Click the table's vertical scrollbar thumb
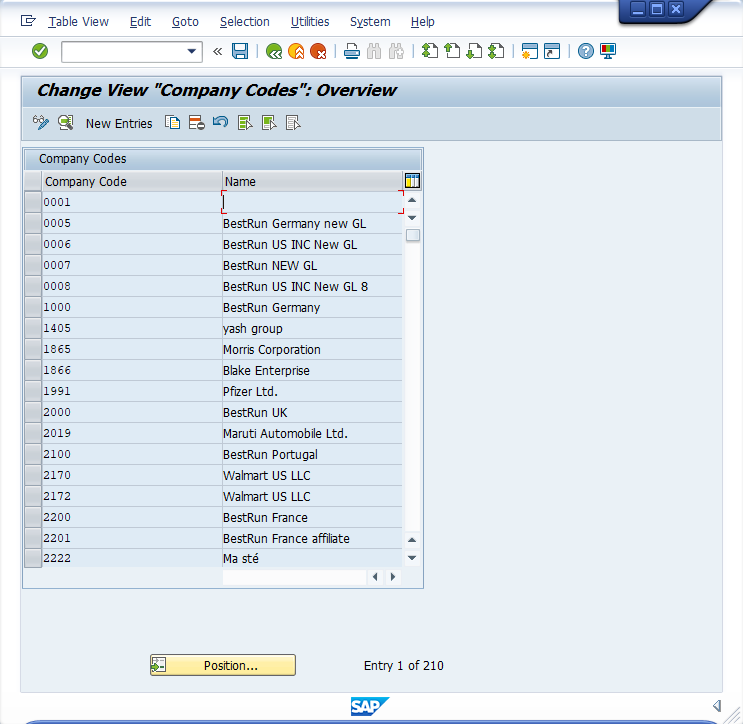This screenshot has width=743, height=724. point(412,236)
